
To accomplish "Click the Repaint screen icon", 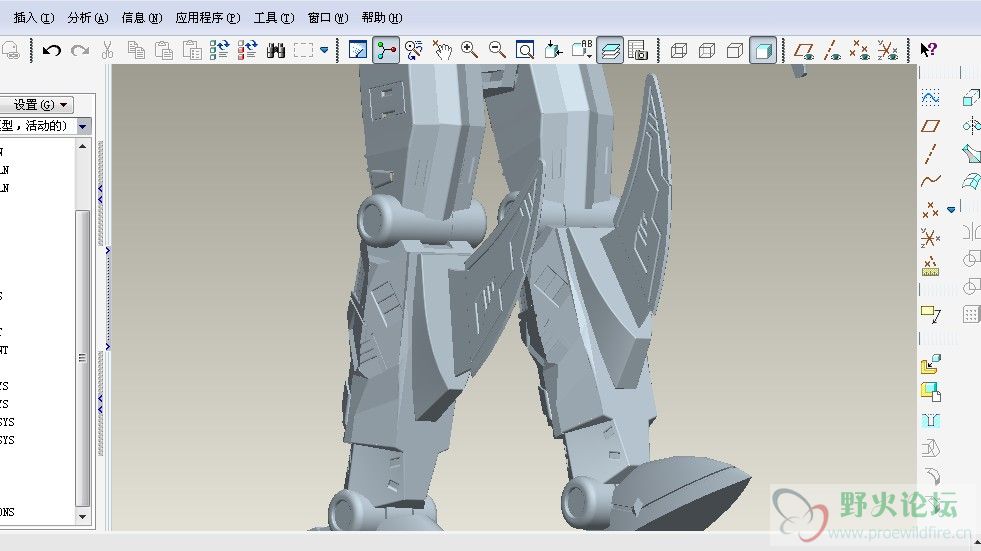I will tap(358, 50).
